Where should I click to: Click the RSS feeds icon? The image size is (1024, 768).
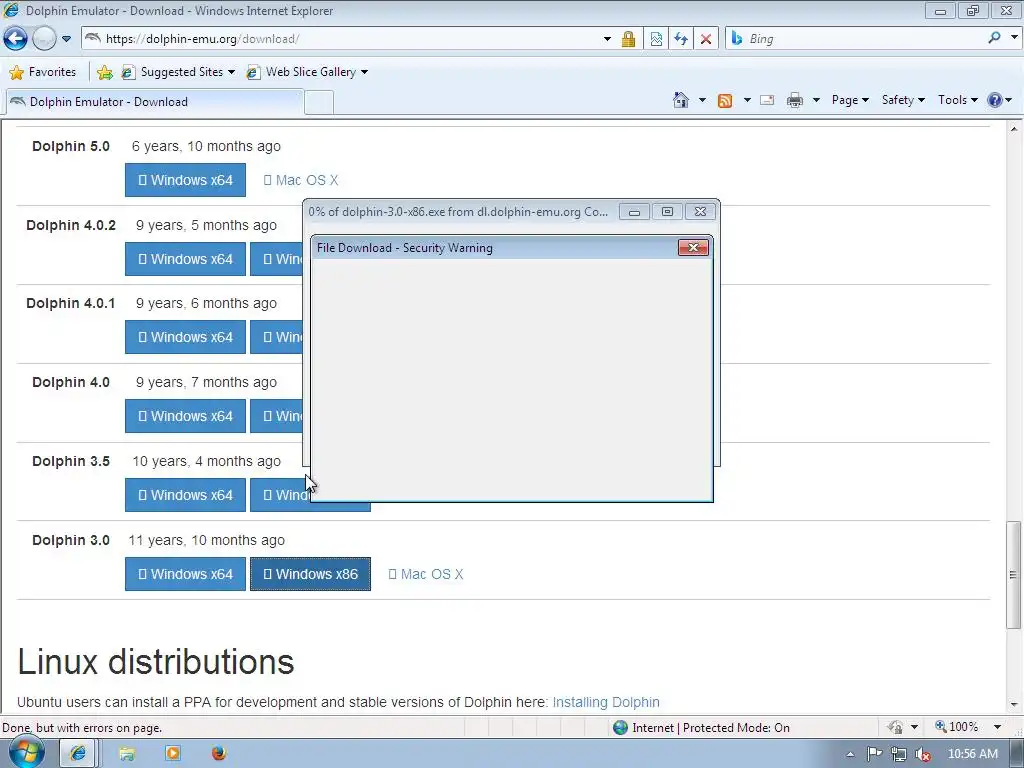click(x=725, y=101)
